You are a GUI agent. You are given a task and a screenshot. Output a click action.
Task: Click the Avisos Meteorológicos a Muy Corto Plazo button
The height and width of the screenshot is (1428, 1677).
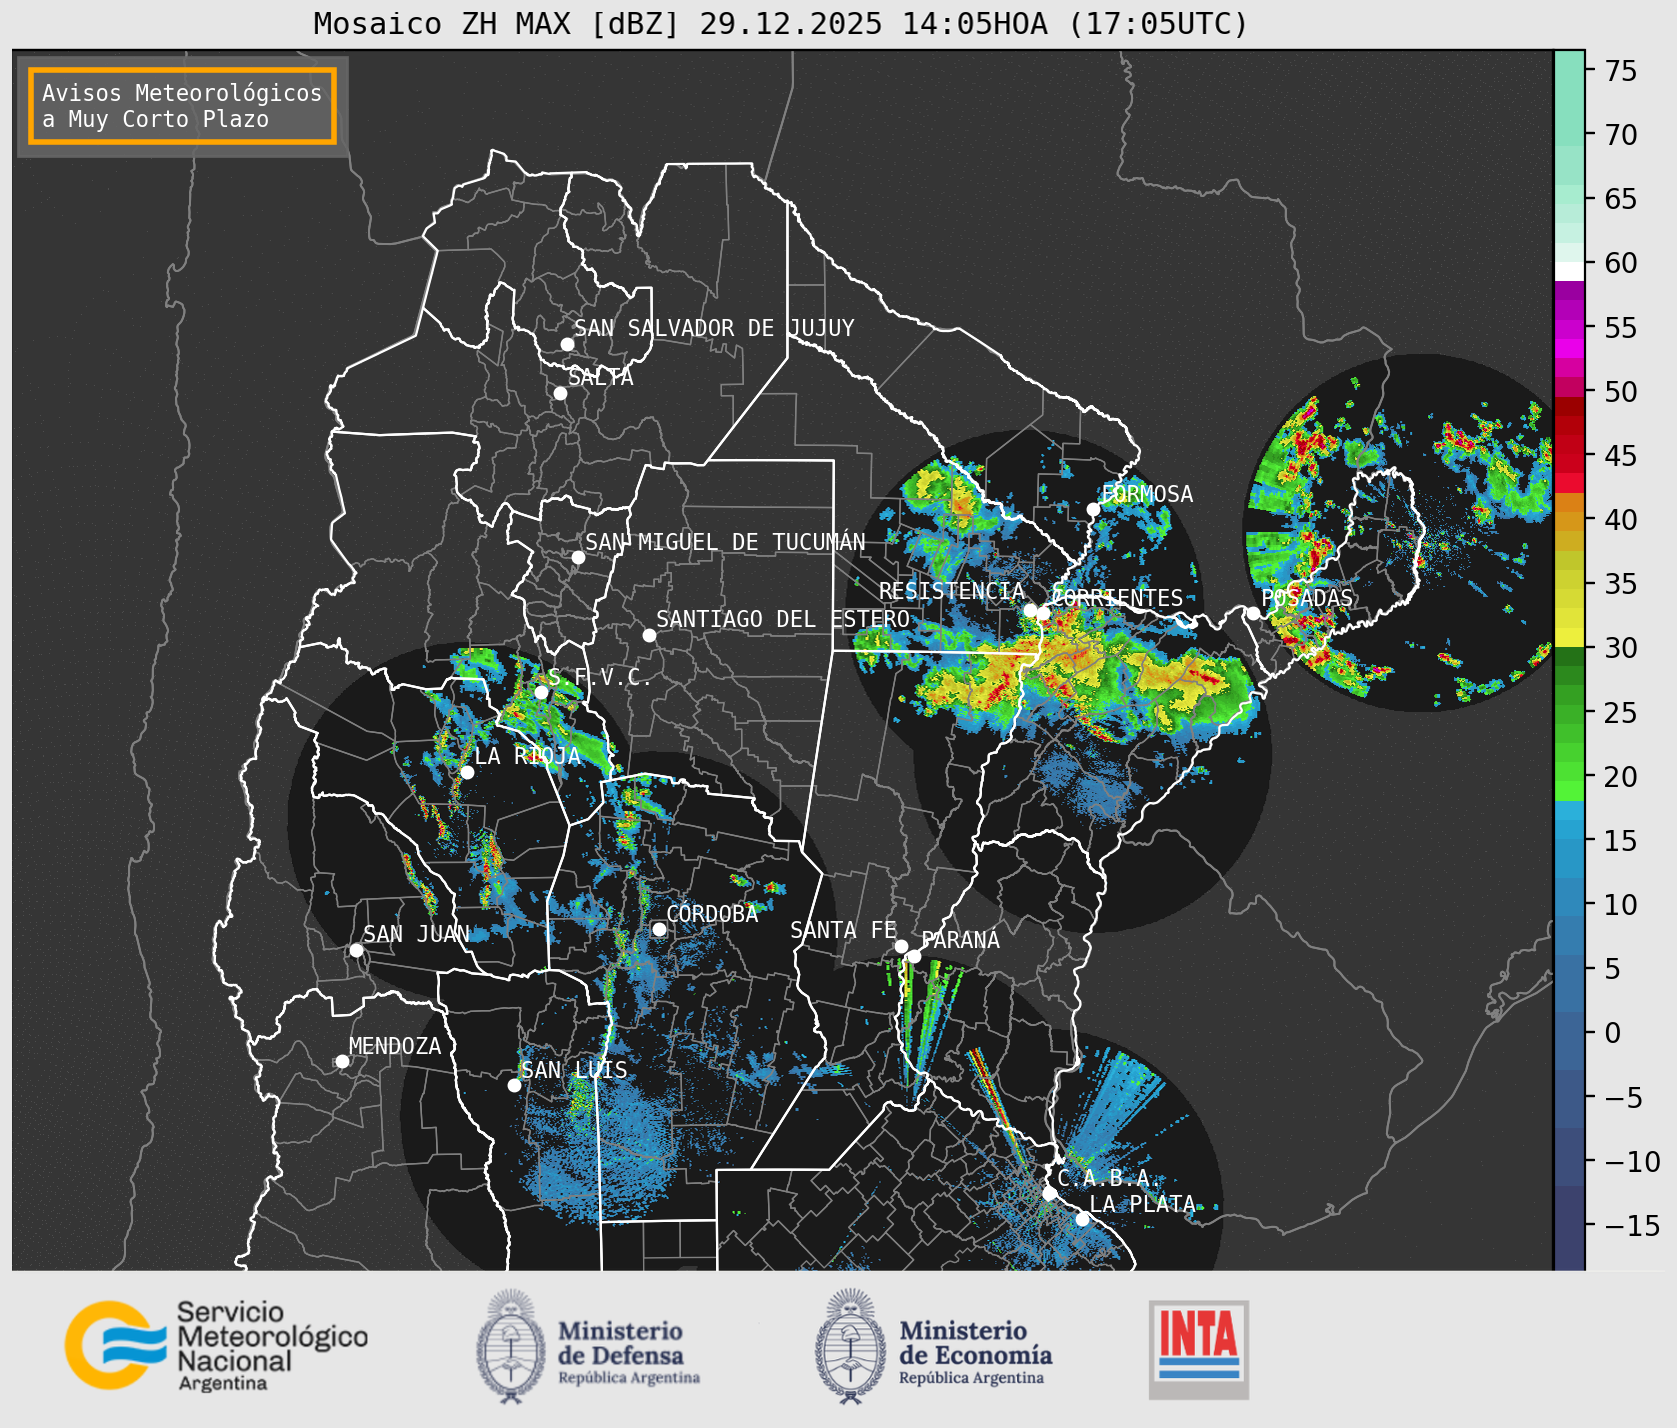[x=182, y=106]
